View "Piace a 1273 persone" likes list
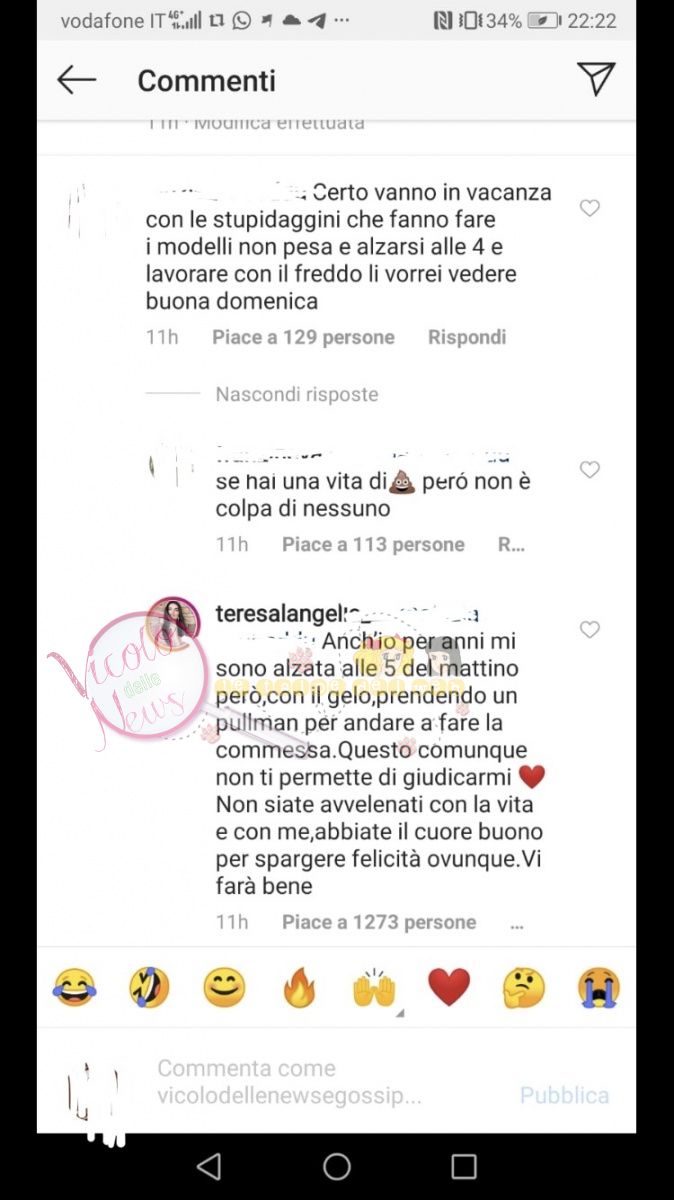674x1200 pixels. 379,922
